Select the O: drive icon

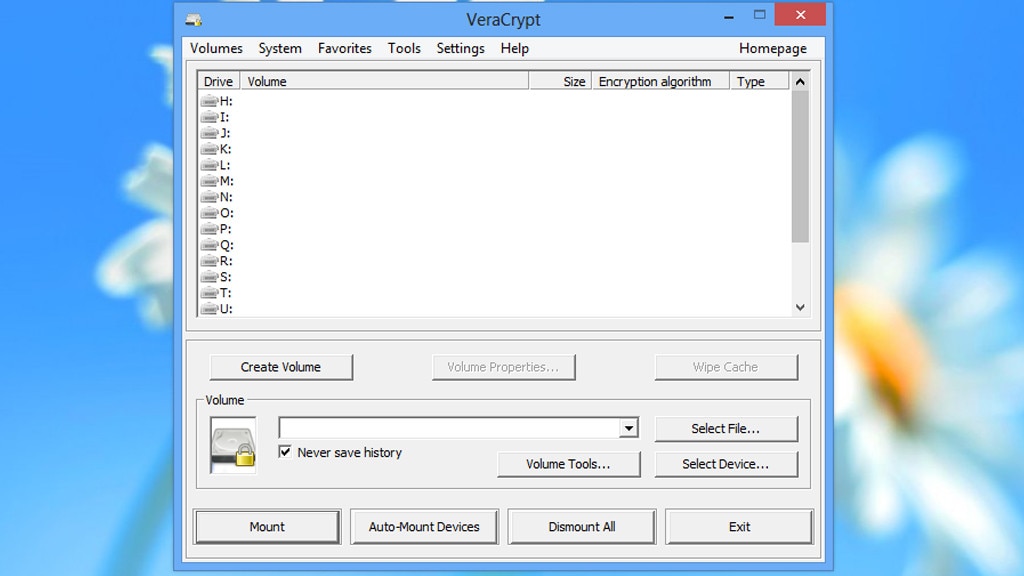coord(209,213)
